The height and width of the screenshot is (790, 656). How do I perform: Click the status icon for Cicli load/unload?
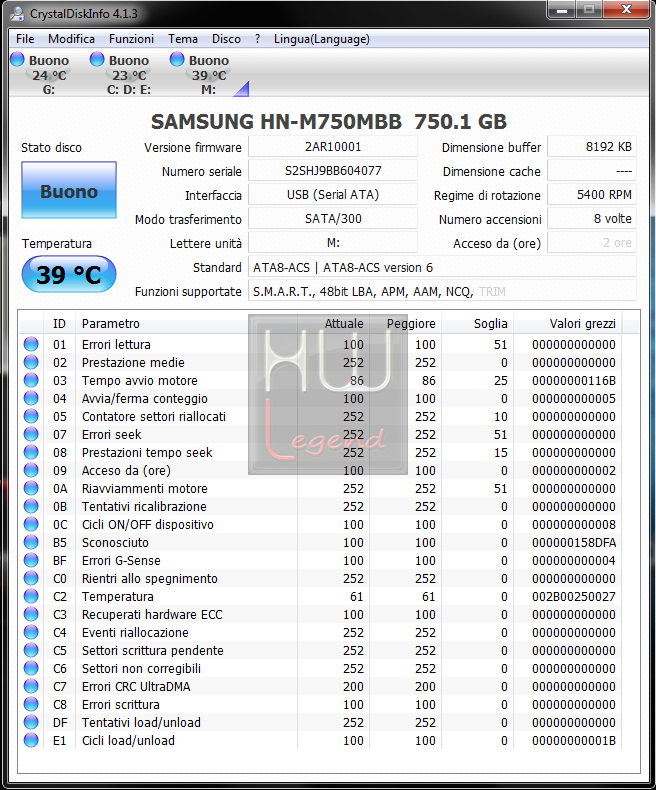tap(31, 741)
